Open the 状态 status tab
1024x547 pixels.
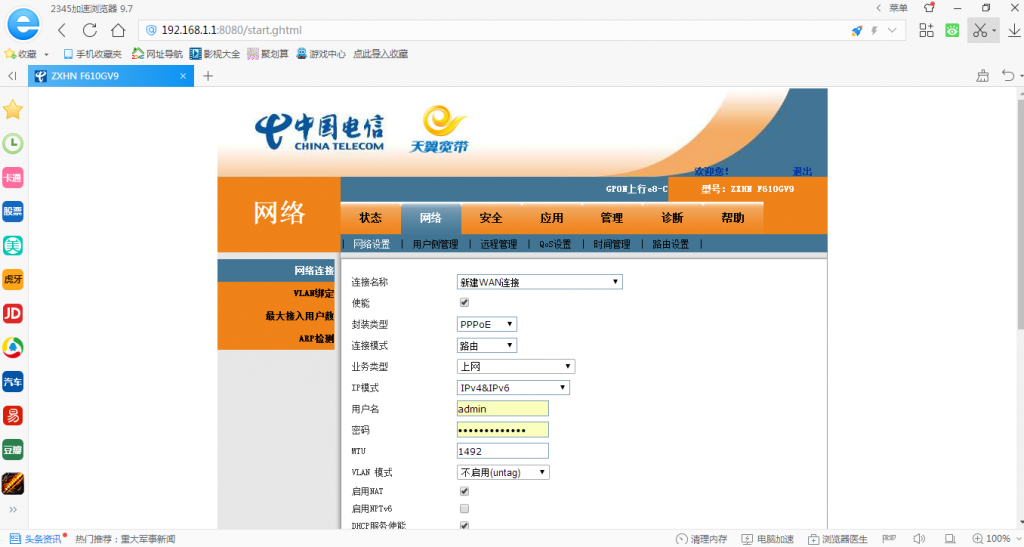point(370,218)
